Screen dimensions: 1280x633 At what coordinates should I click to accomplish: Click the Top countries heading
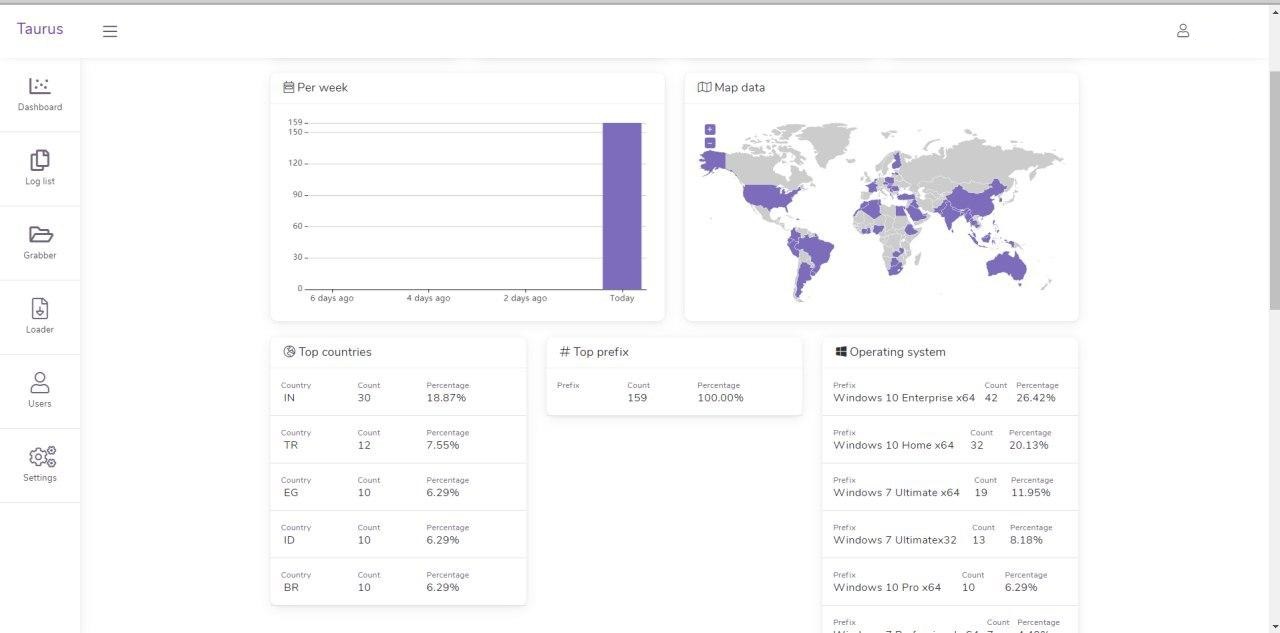335,352
